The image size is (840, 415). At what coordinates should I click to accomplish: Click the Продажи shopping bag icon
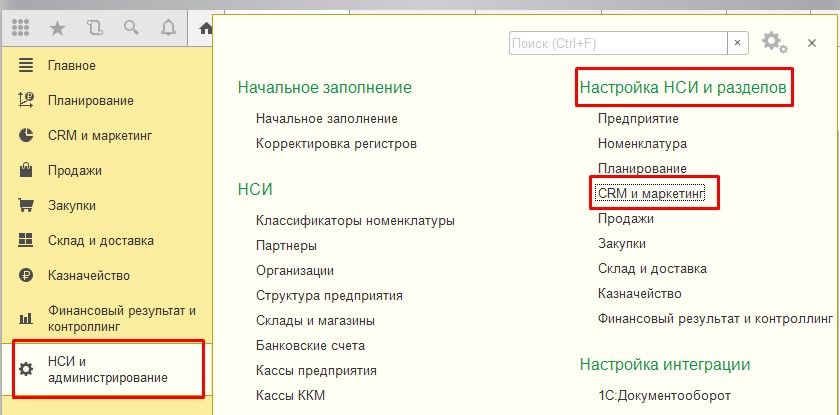pyautogui.click(x=26, y=171)
